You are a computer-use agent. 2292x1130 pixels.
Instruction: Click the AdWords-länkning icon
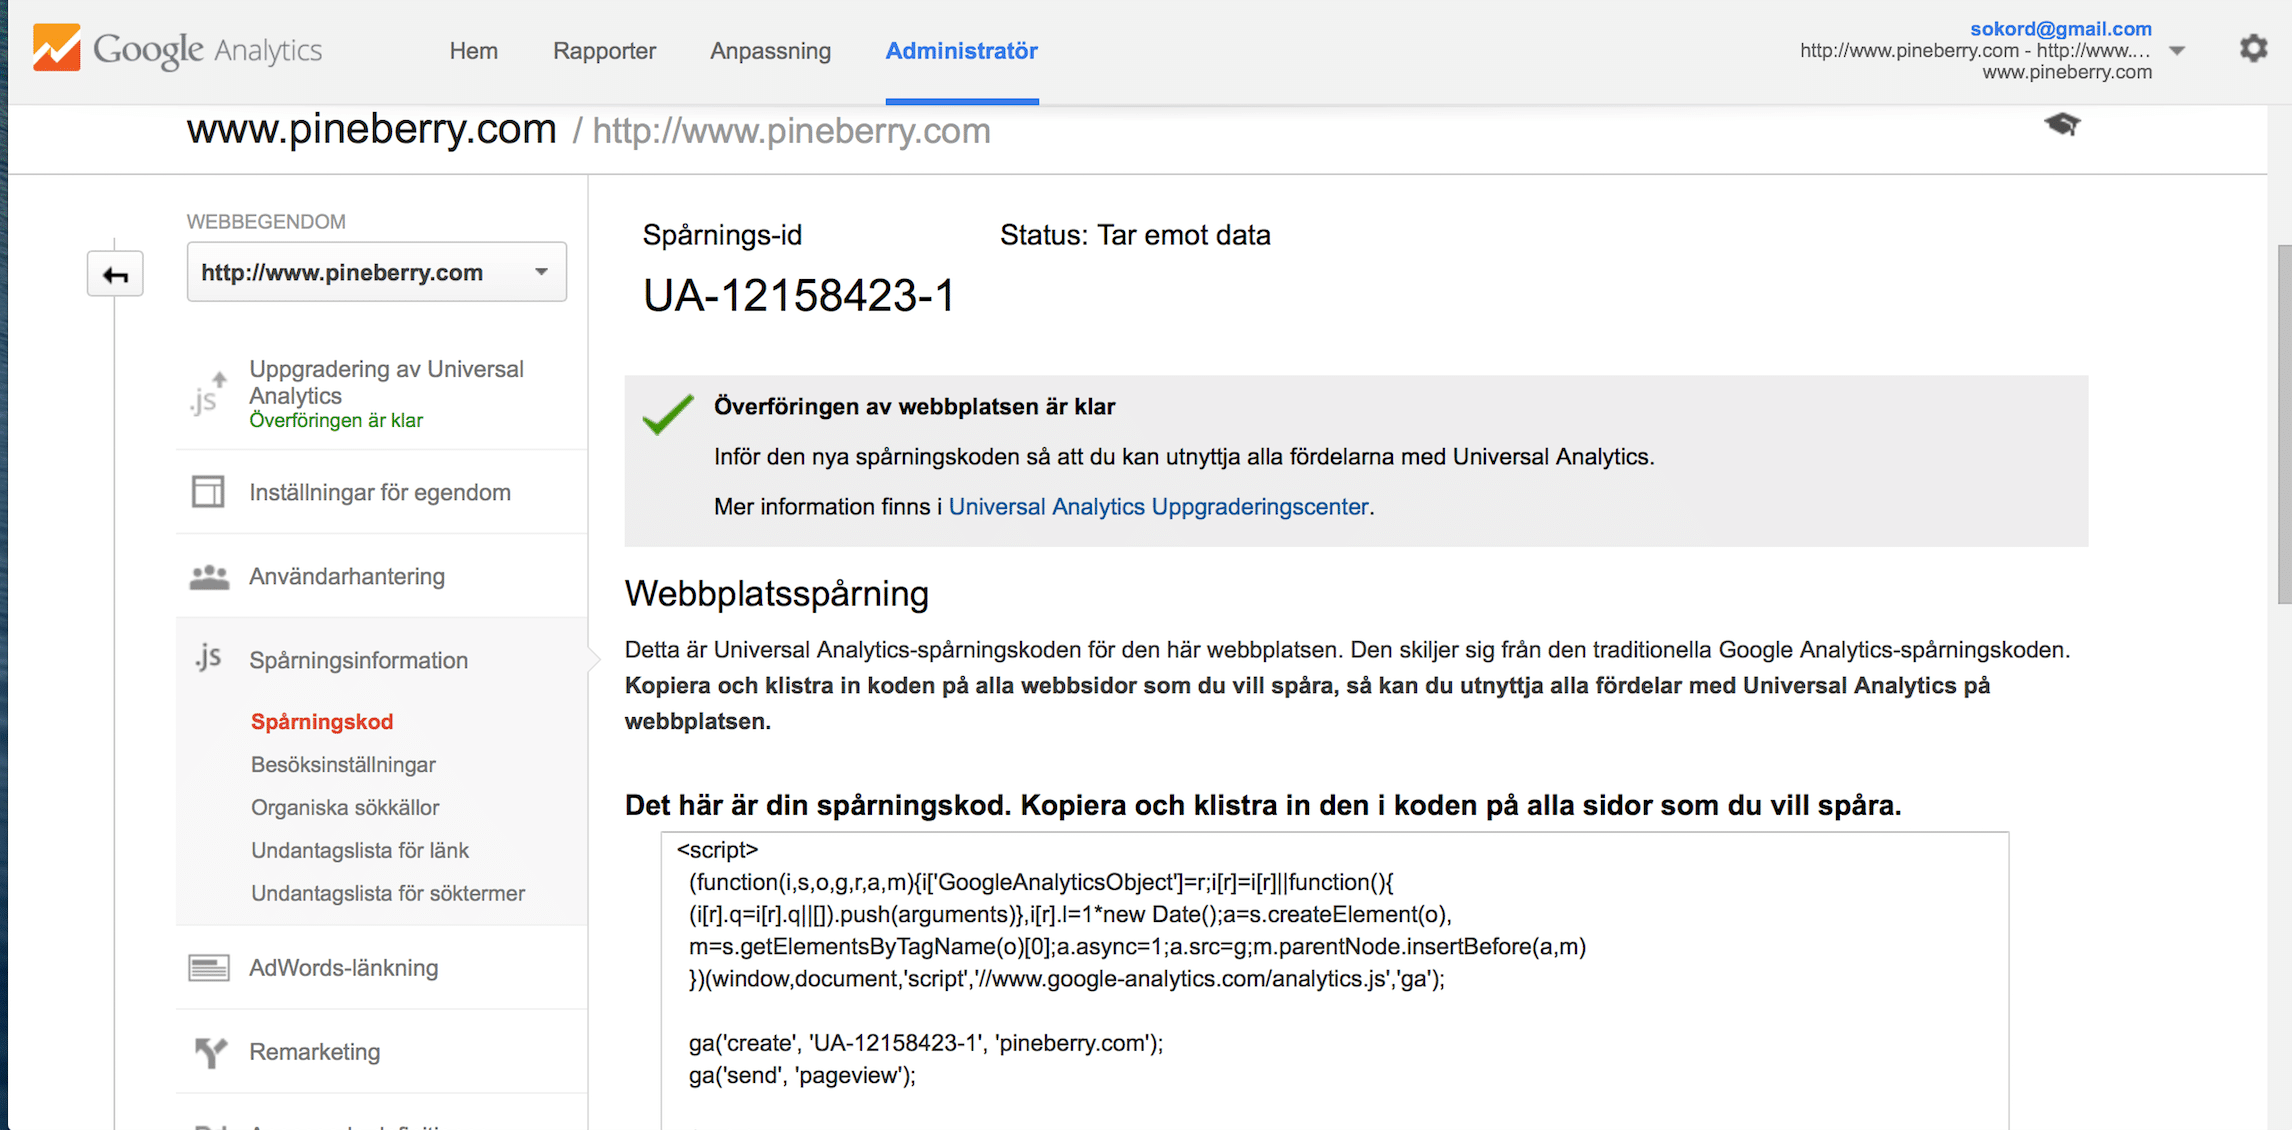click(x=209, y=968)
